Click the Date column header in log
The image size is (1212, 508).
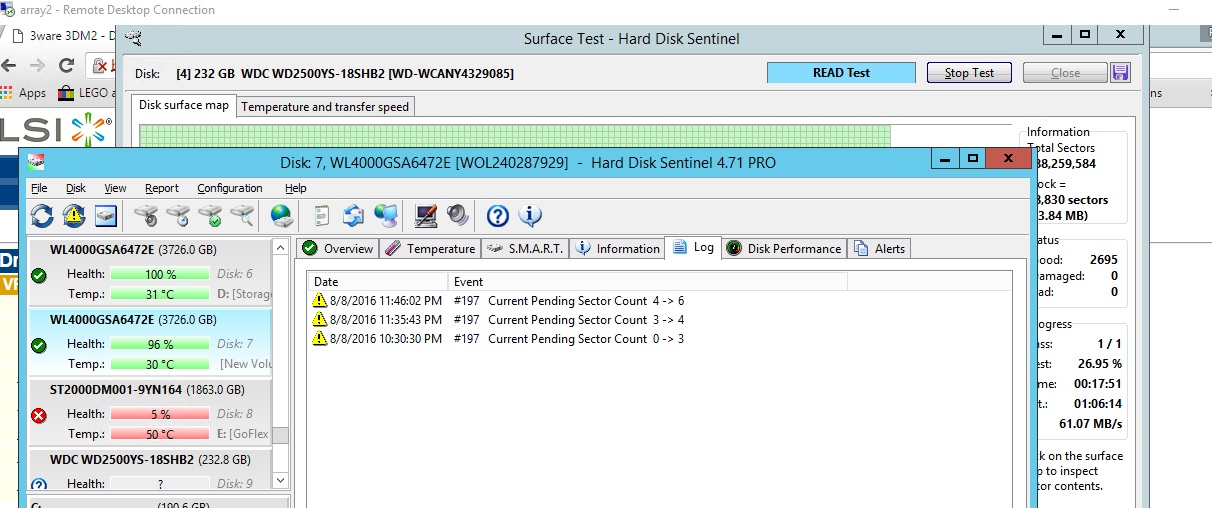pyautogui.click(x=326, y=282)
